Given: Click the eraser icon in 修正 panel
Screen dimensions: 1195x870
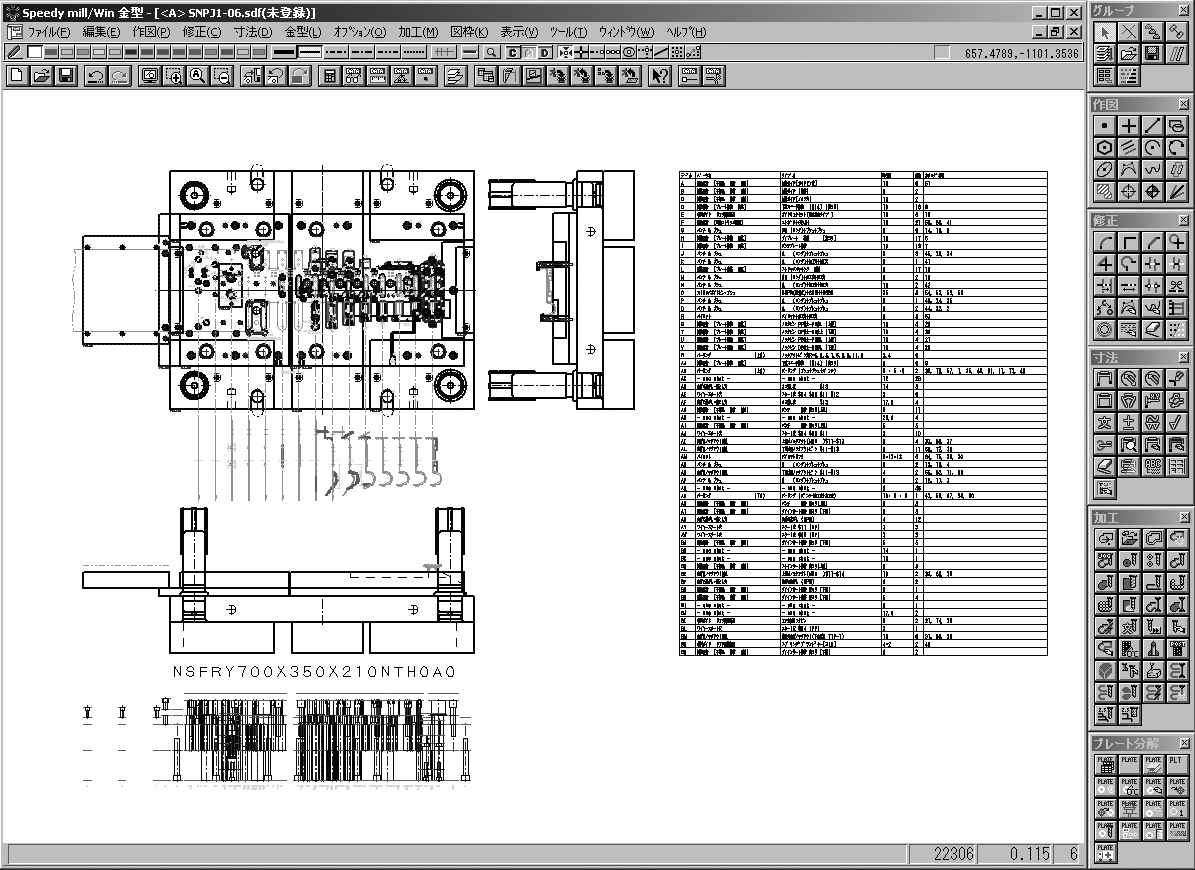Looking at the screenshot, I should [1152, 329].
